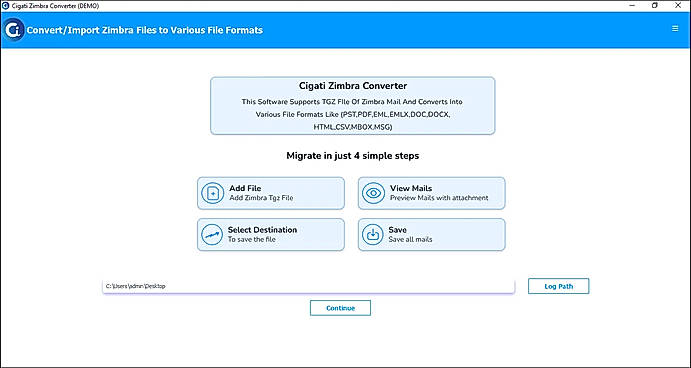Close the Cigati Zimbra Converter window
The image size is (691, 368).
click(x=678, y=5)
